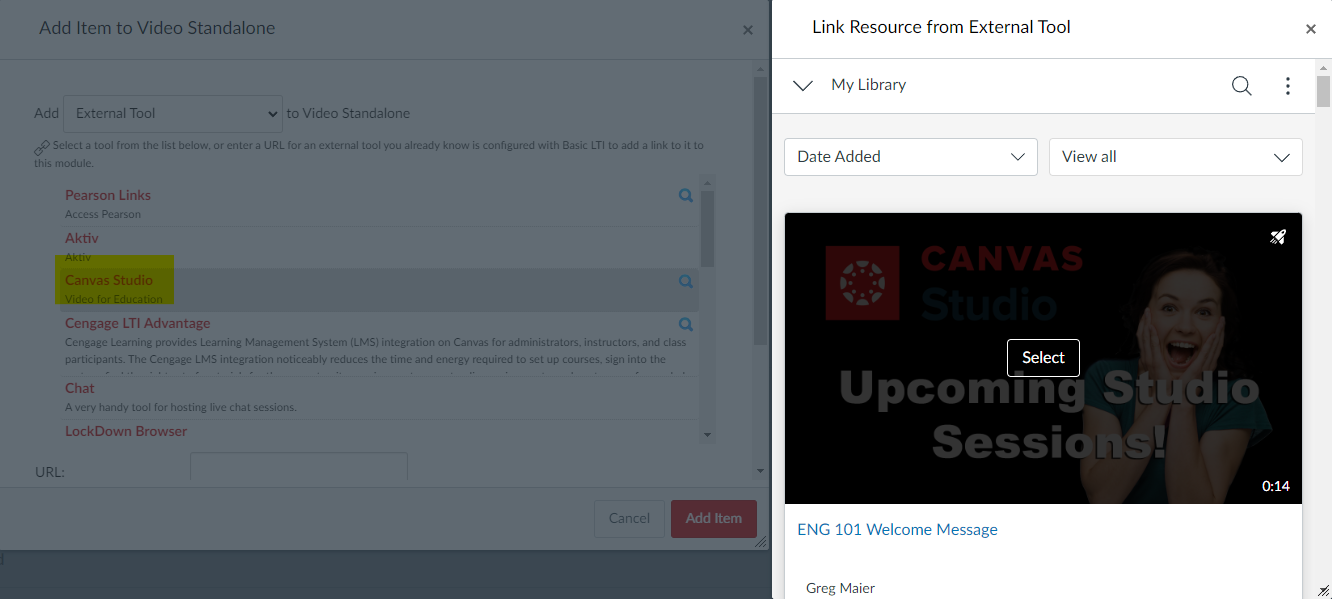The height and width of the screenshot is (599, 1332).
Task: Click the Greg Maier author name
Action: pyautogui.click(x=840, y=588)
